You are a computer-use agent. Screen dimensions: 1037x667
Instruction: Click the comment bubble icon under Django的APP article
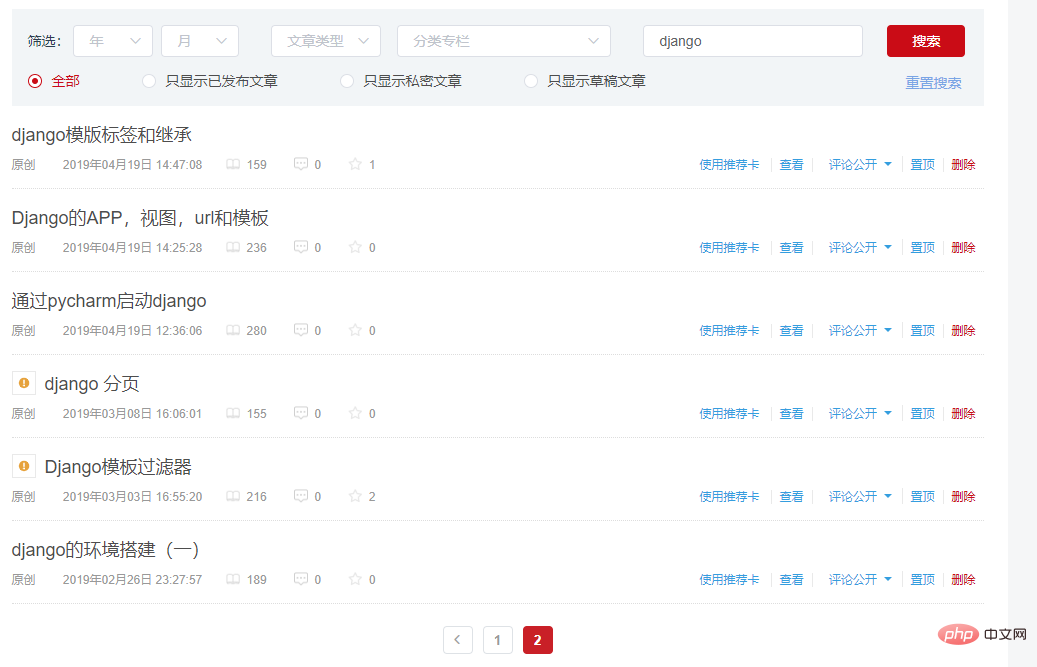(301, 247)
